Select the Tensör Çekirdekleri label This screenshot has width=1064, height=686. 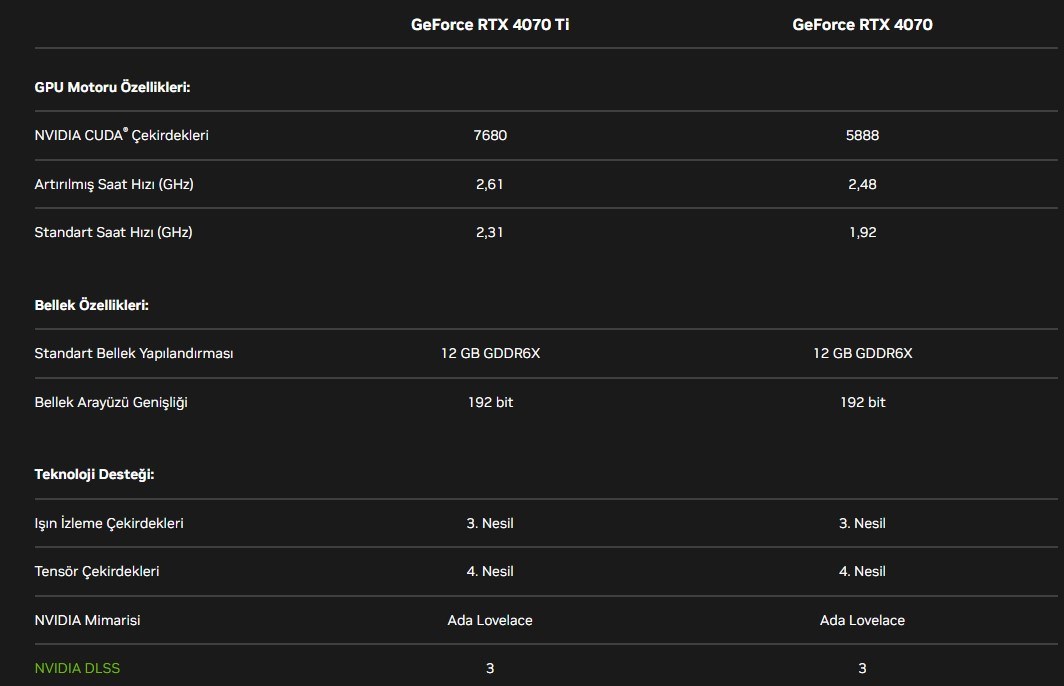point(97,571)
